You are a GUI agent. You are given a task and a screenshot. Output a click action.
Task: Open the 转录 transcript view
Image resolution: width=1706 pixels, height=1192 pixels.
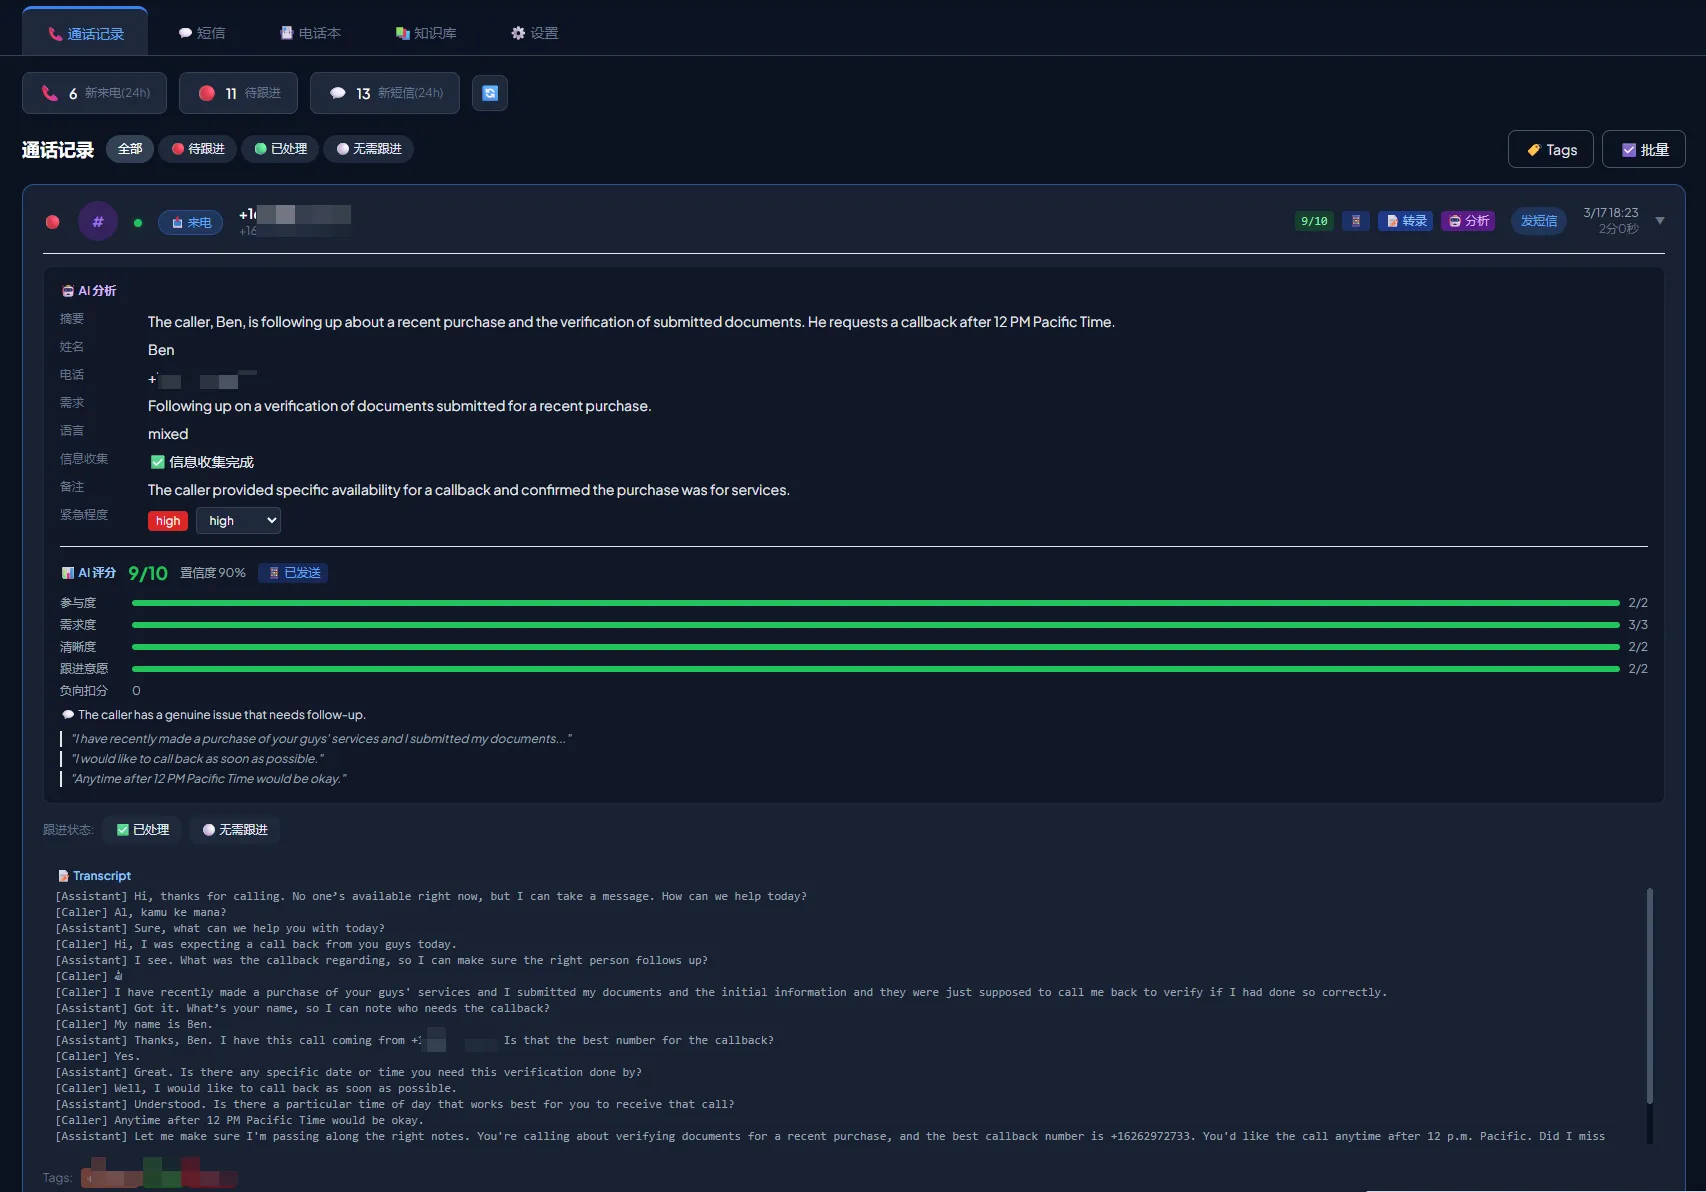(x=1404, y=221)
